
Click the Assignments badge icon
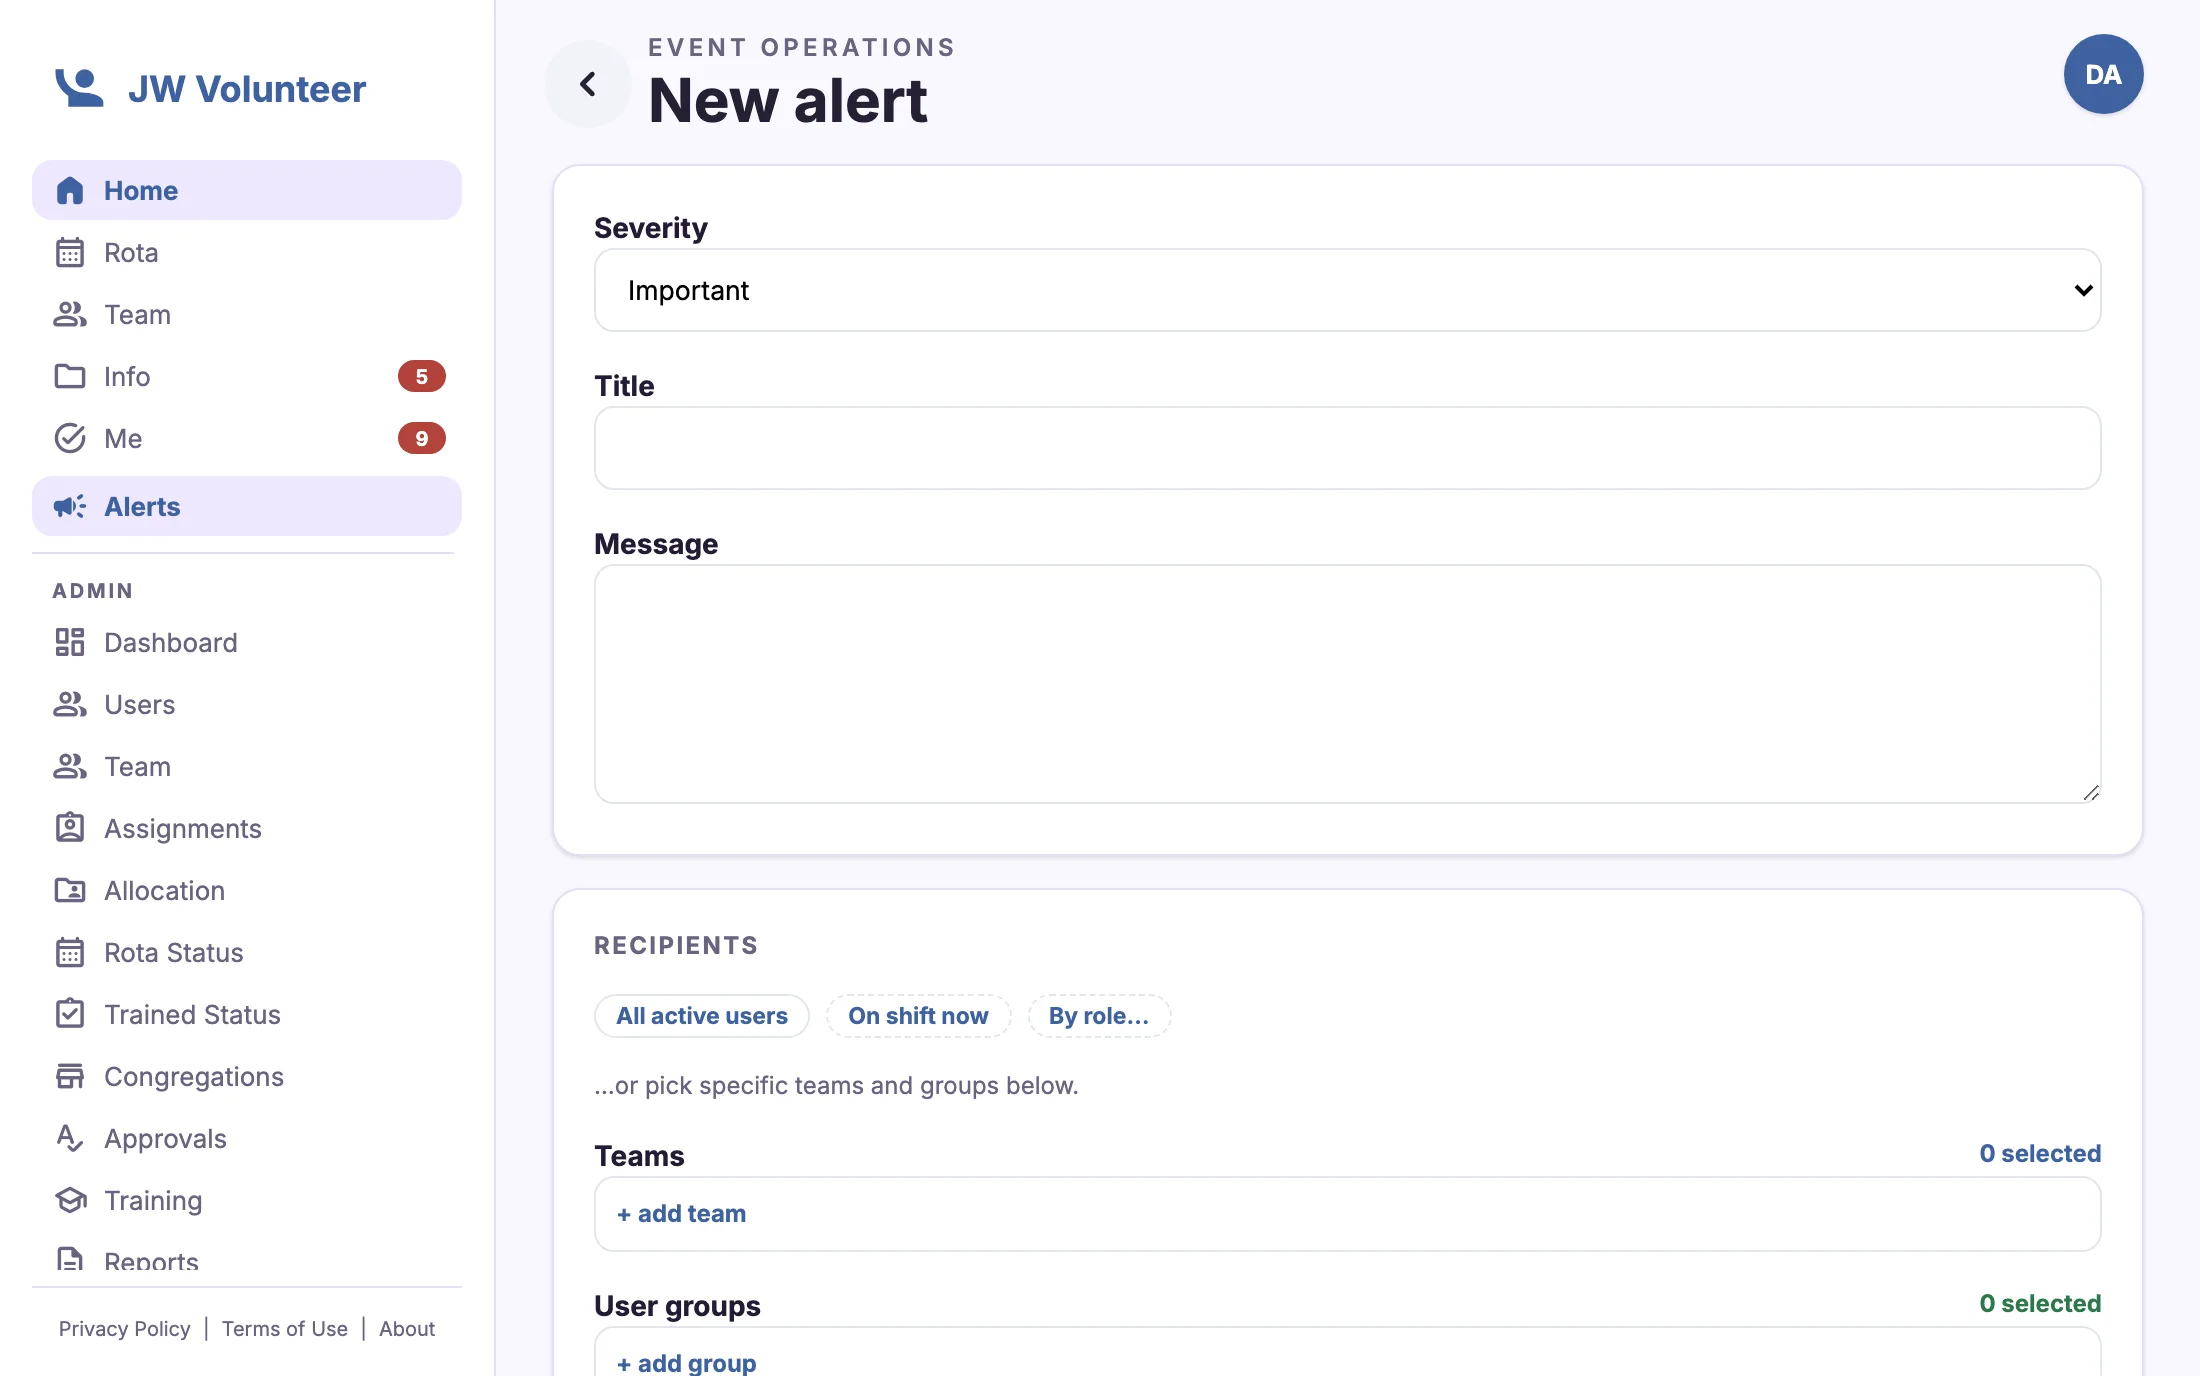pos(70,828)
